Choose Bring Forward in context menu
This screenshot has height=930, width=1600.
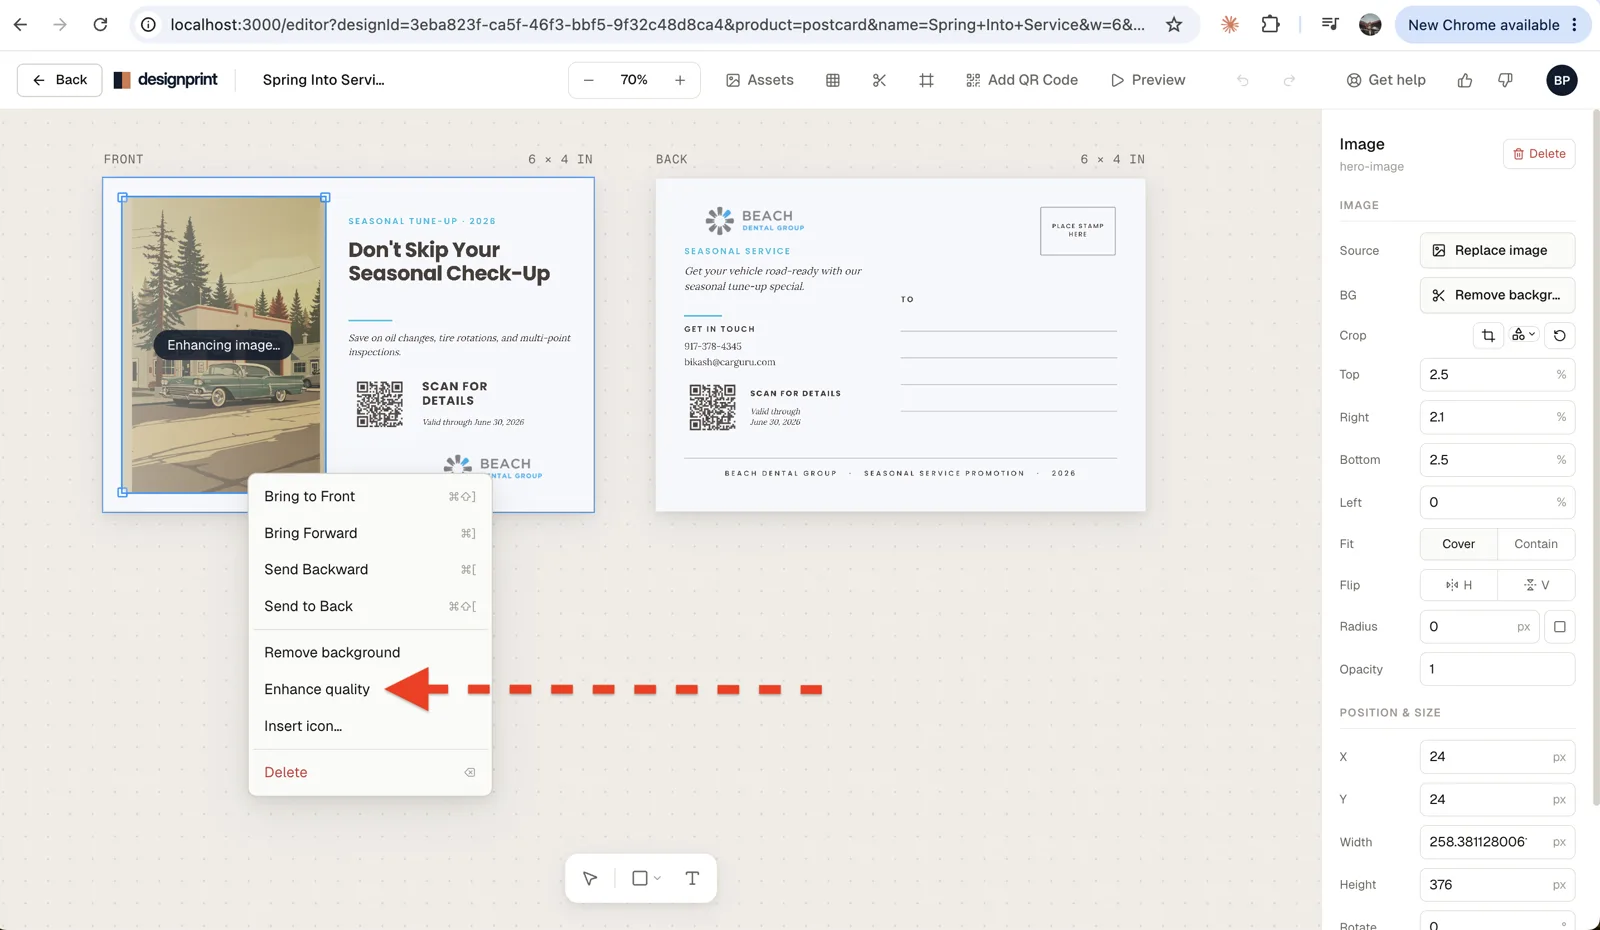(370, 533)
